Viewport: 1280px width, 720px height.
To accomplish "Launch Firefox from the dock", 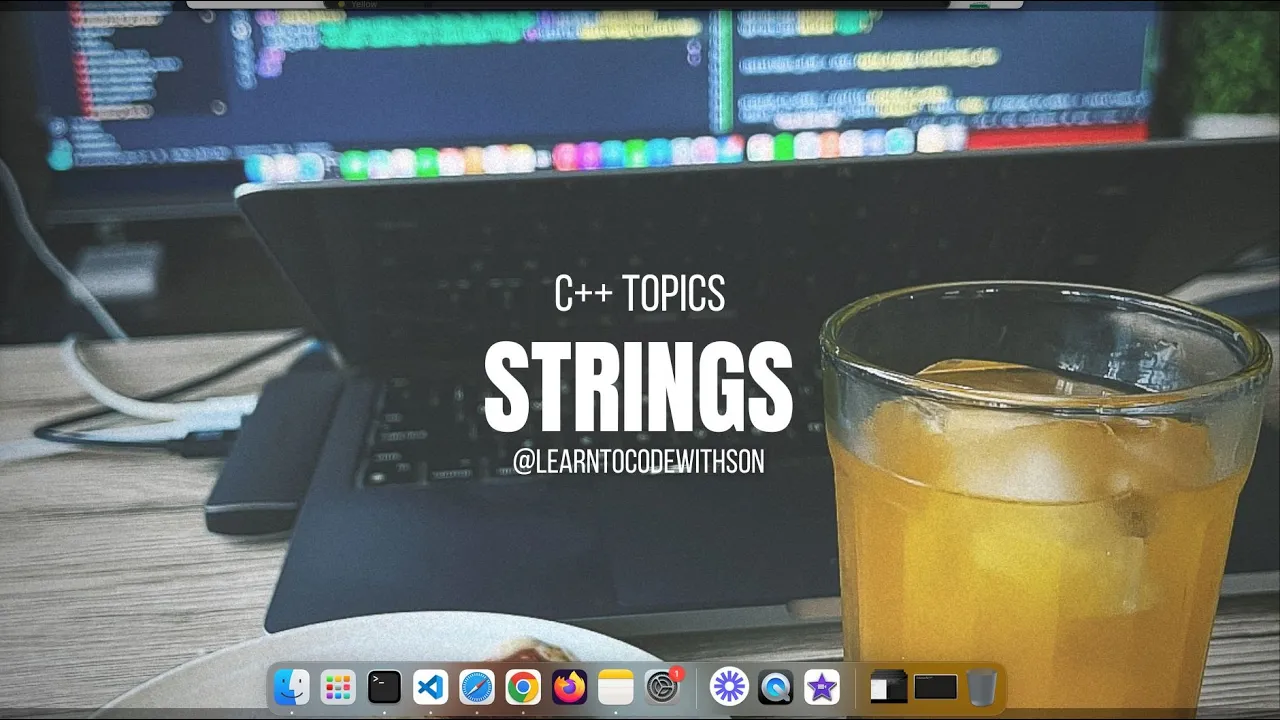I will tap(569, 687).
